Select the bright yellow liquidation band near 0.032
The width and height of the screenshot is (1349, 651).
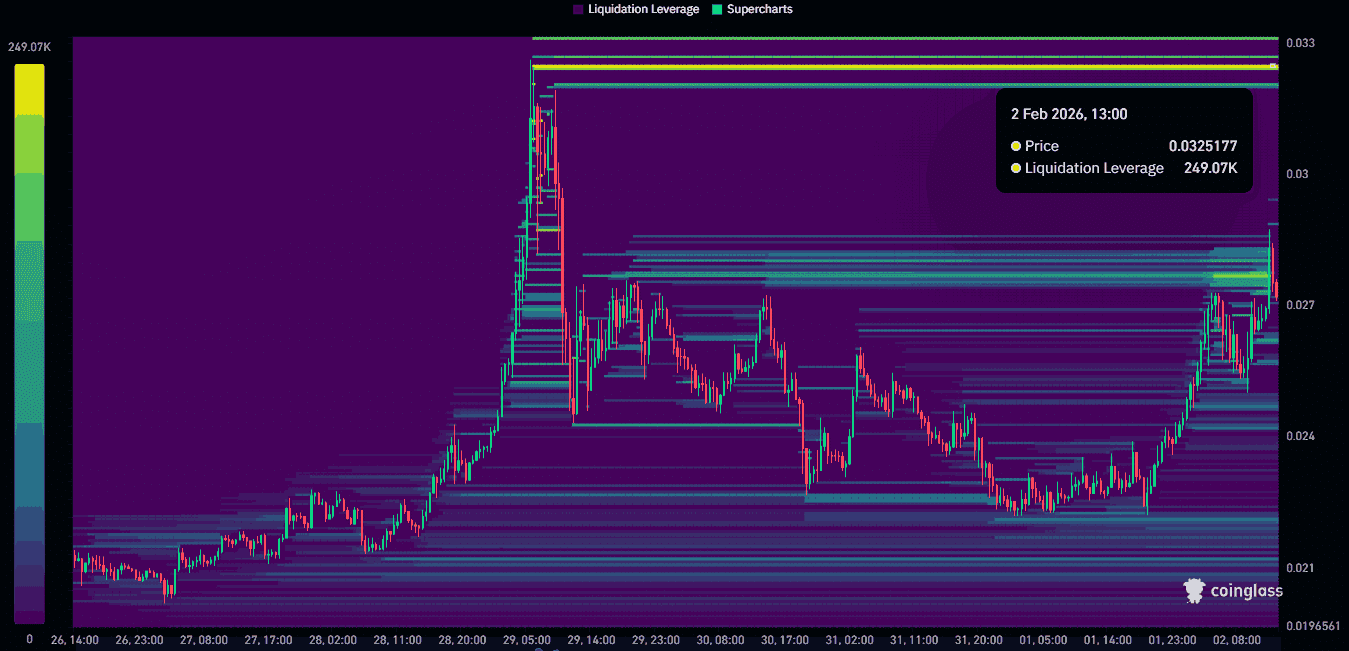(x=900, y=66)
